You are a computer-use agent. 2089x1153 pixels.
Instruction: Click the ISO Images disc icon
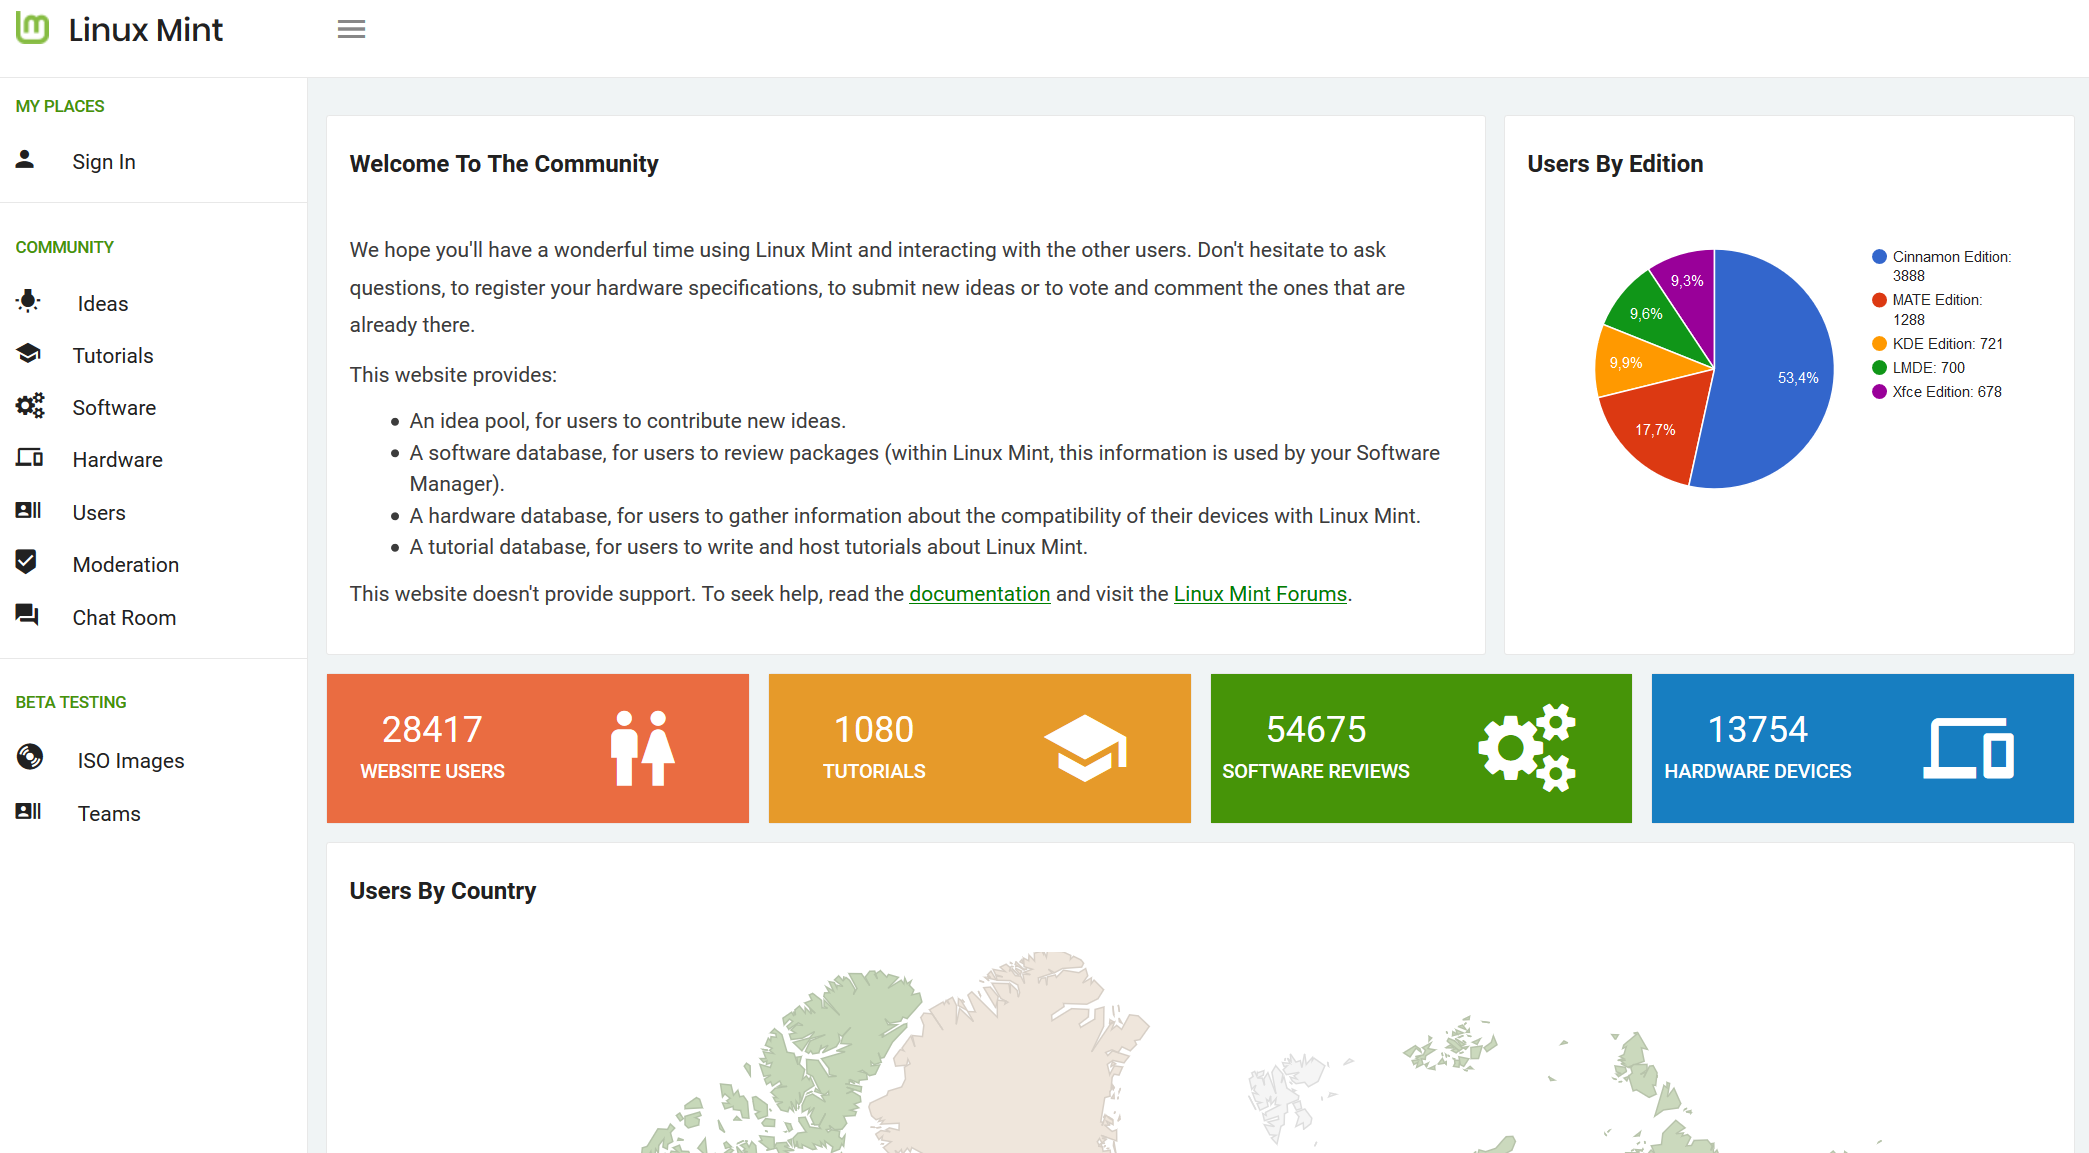click(30, 757)
